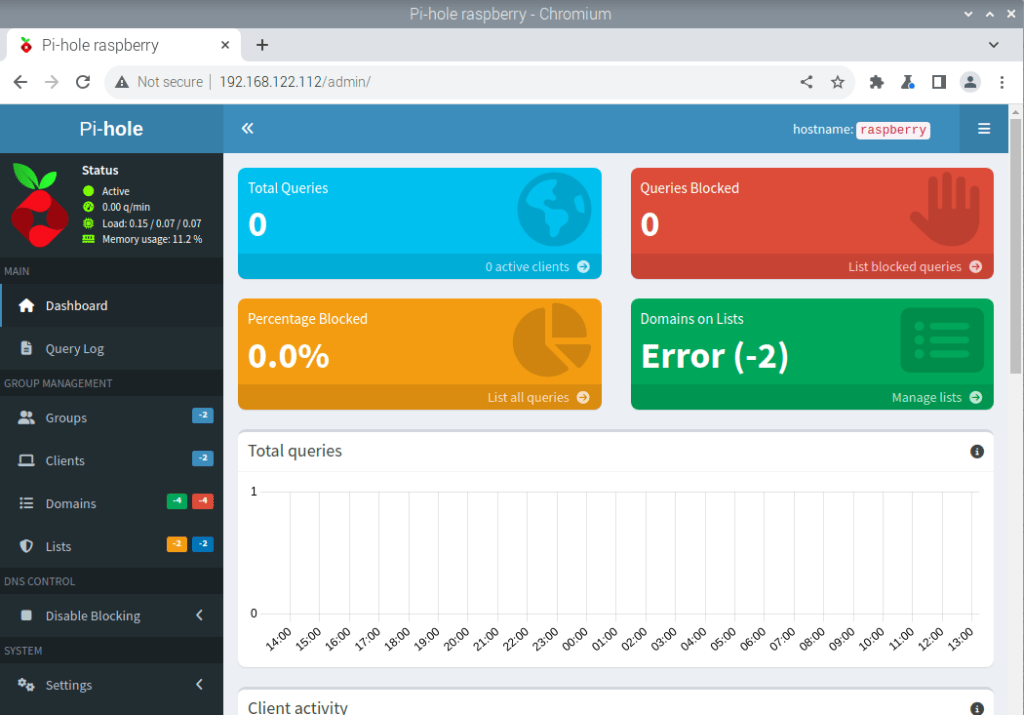Select the Pi-hole raspberry browser tab
The image size is (1024, 715).
point(124,45)
